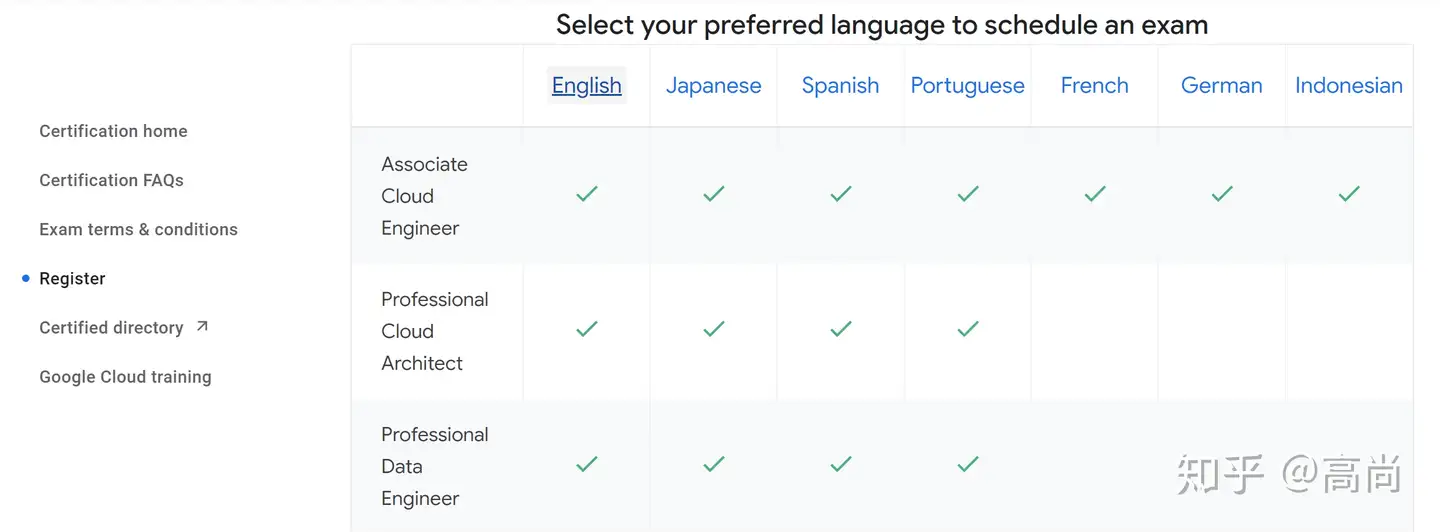This screenshot has height=532, width=1440.
Task: Open Certification home in the sidebar
Action: coord(113,131)
